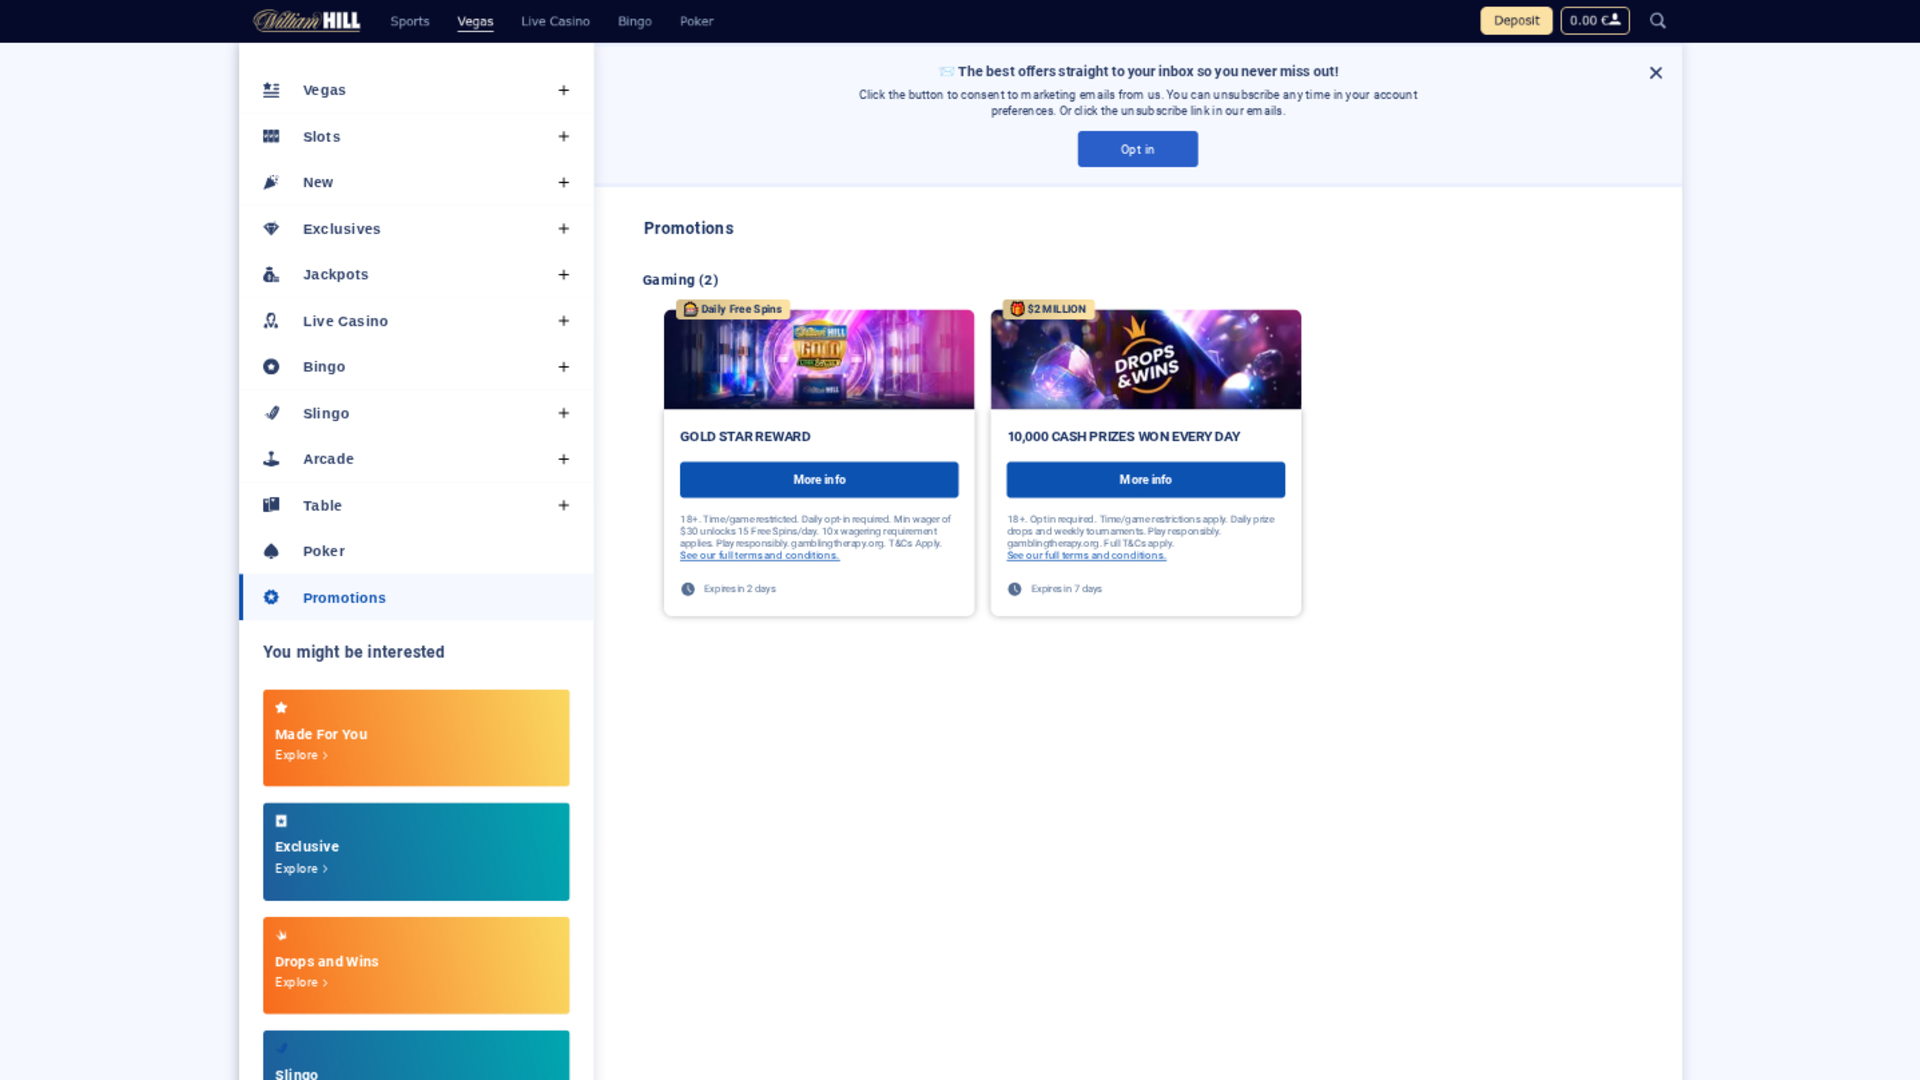
Task: Select the Promotions gear icon
Action: (270, 597)
